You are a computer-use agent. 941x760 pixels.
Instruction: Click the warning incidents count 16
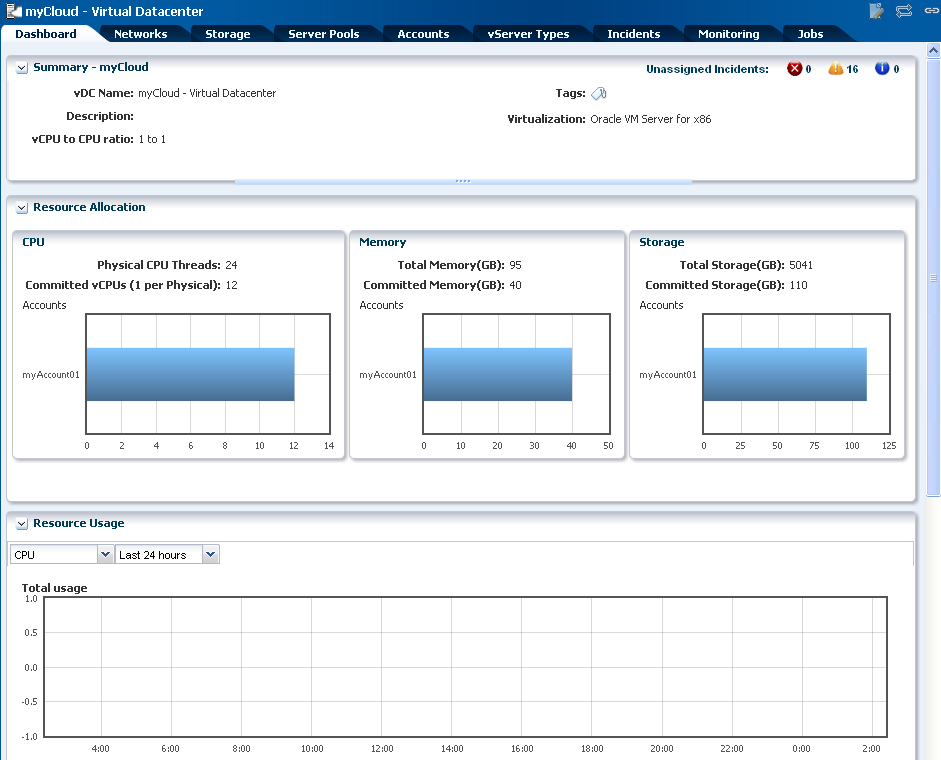pos(852,69)
